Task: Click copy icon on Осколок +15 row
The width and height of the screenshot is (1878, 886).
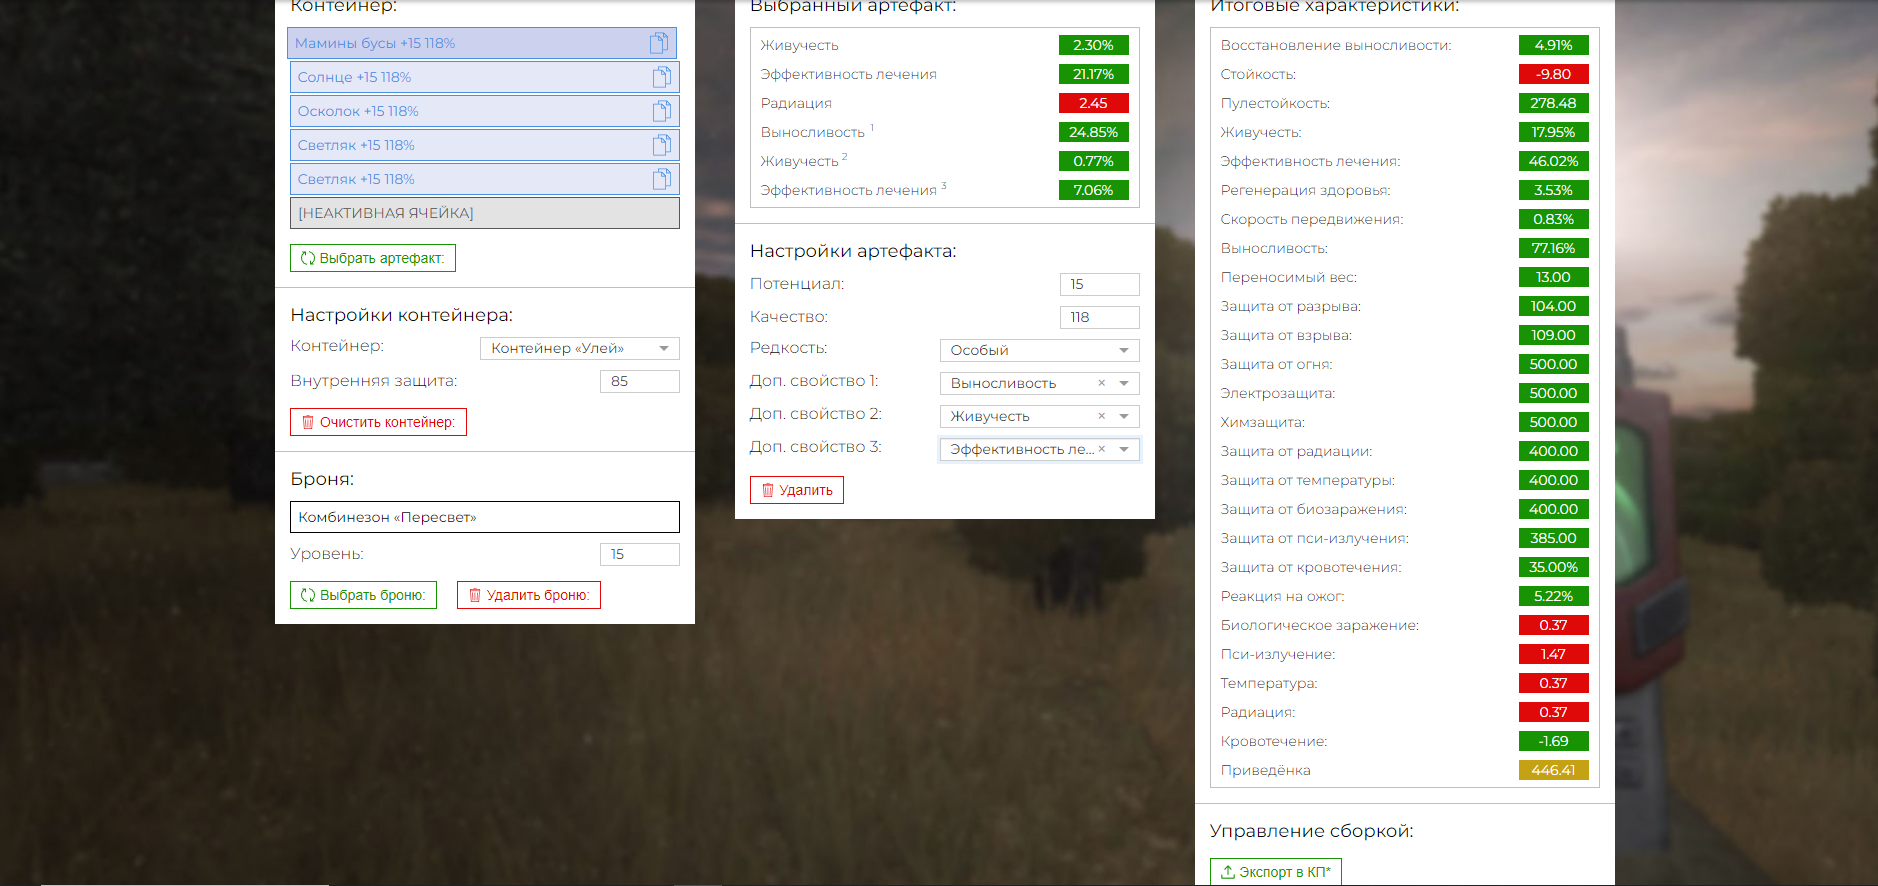Action: tap(661, 111)
